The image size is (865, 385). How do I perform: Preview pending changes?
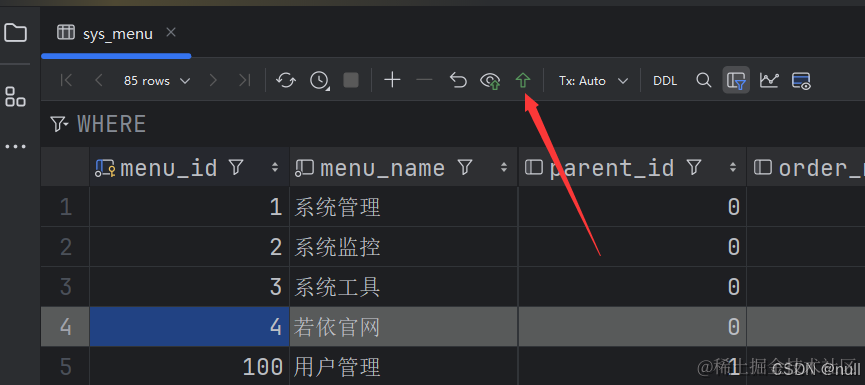pyautogui.click(x=490, y=81)
